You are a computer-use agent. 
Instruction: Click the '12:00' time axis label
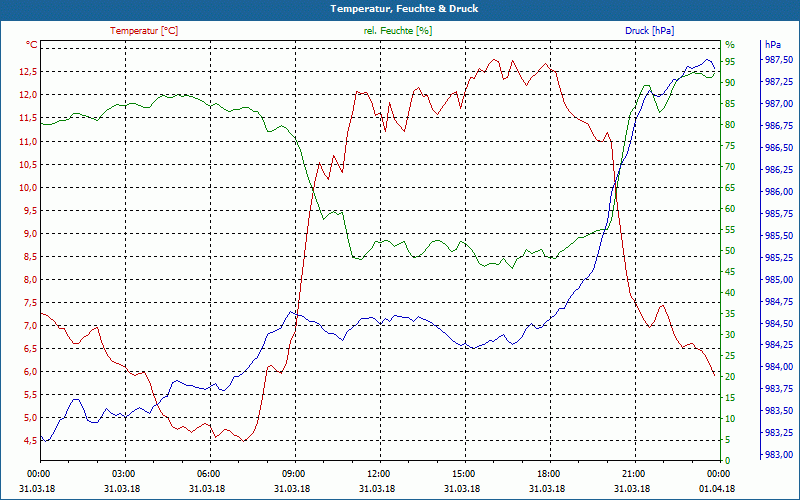[378, 473]
